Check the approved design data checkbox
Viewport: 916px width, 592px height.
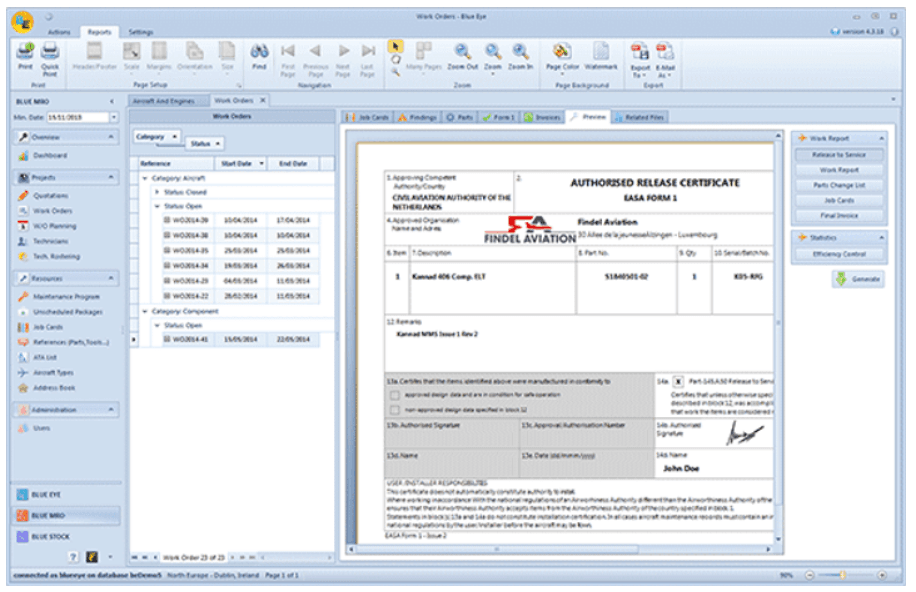click(395, 395)
